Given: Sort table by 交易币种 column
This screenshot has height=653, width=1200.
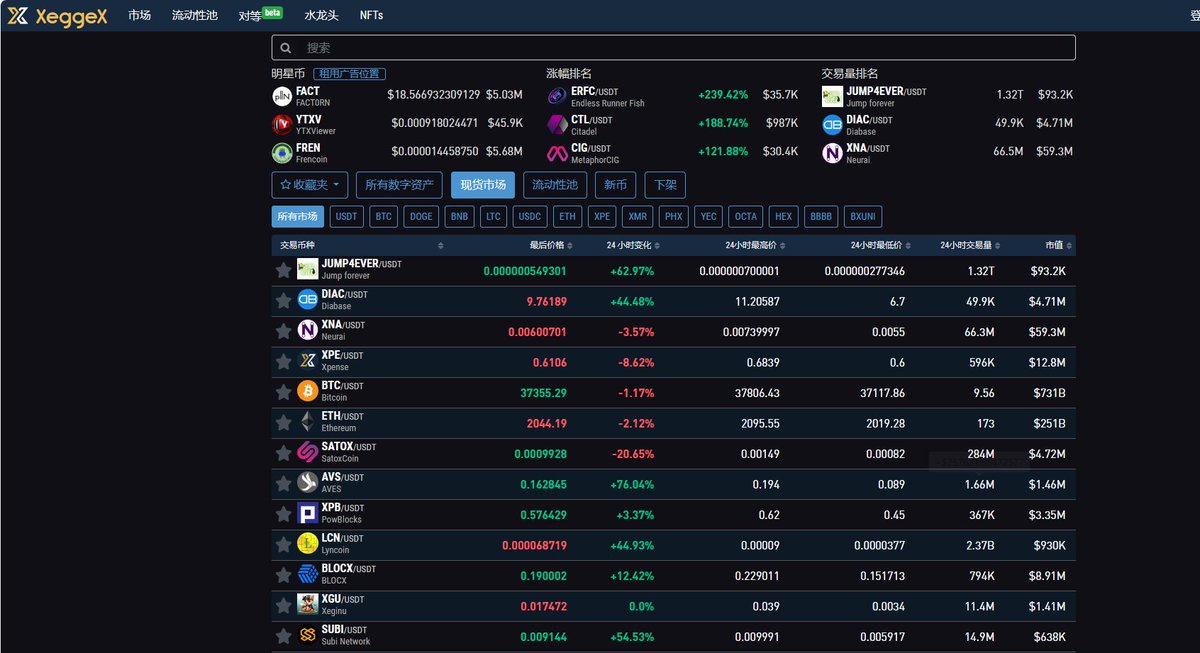Looking at the screenshot, I should tap(361, 245).
